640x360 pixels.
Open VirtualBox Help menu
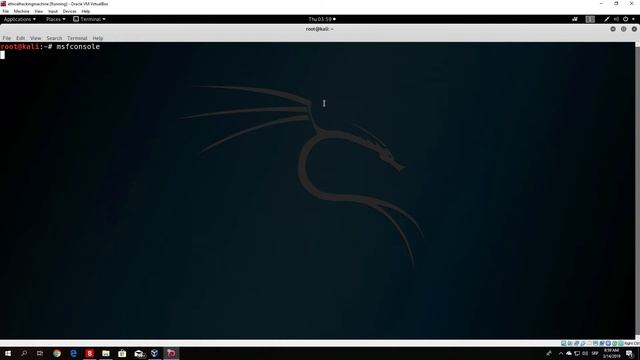click(86, 11)
